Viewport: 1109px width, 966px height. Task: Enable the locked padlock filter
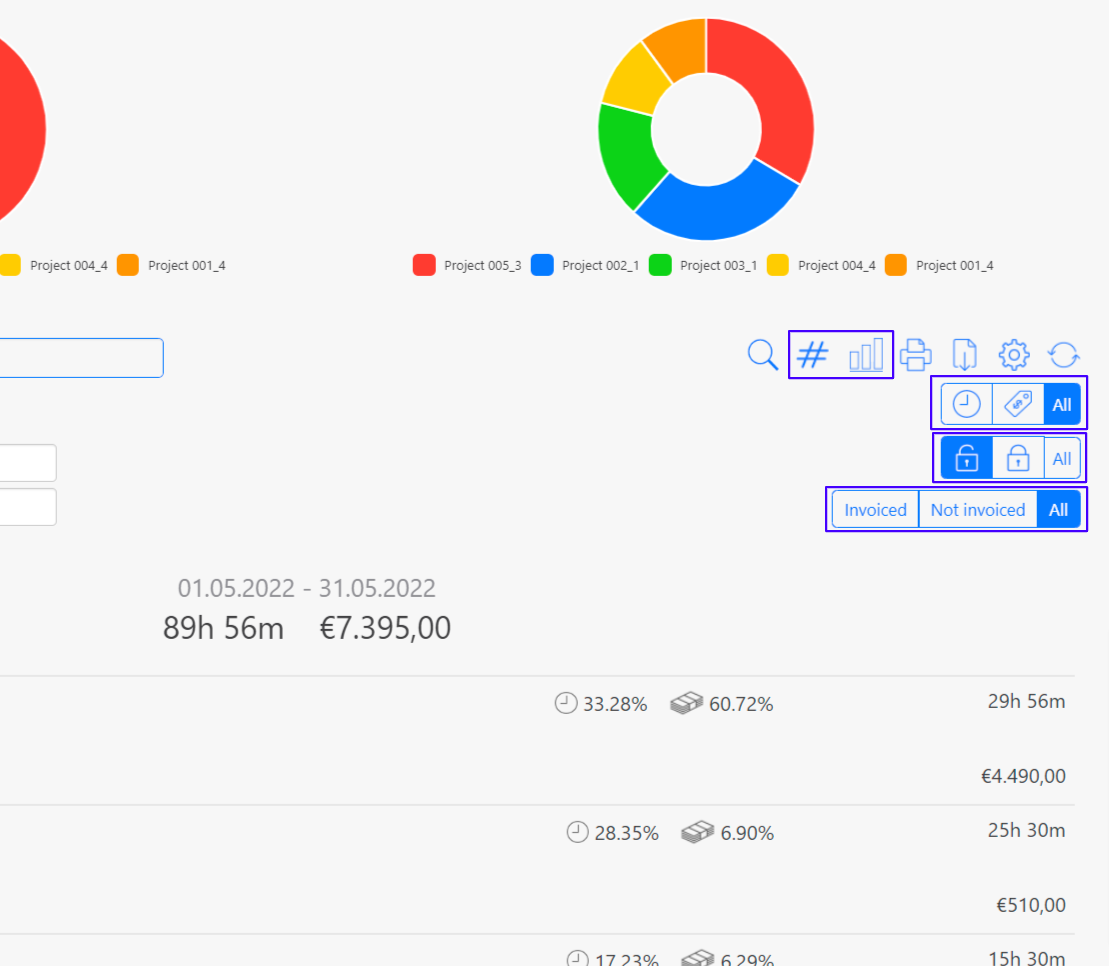pos(1018,458)
